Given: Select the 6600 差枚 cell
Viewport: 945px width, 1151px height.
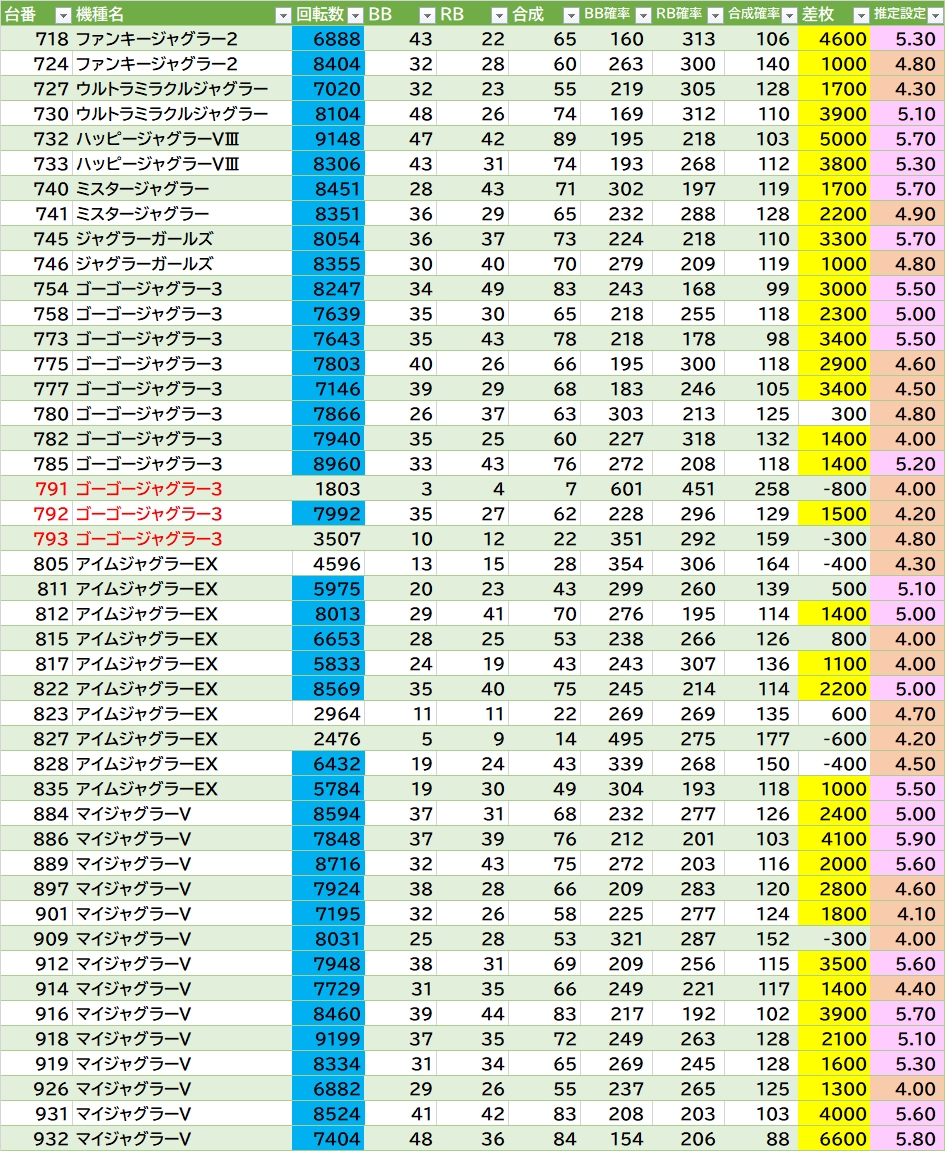Looking at the screenshot, I should [833, 1137].
